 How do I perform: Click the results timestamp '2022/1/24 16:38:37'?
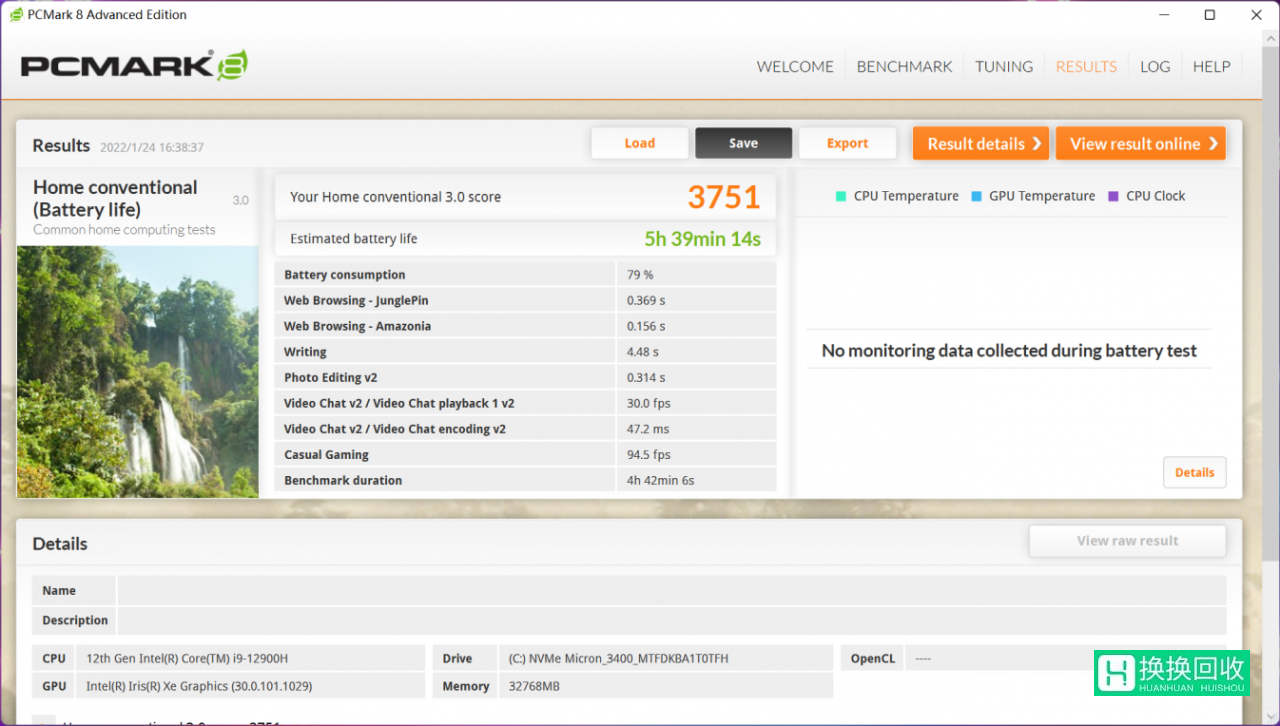click(x=152, y=147)
